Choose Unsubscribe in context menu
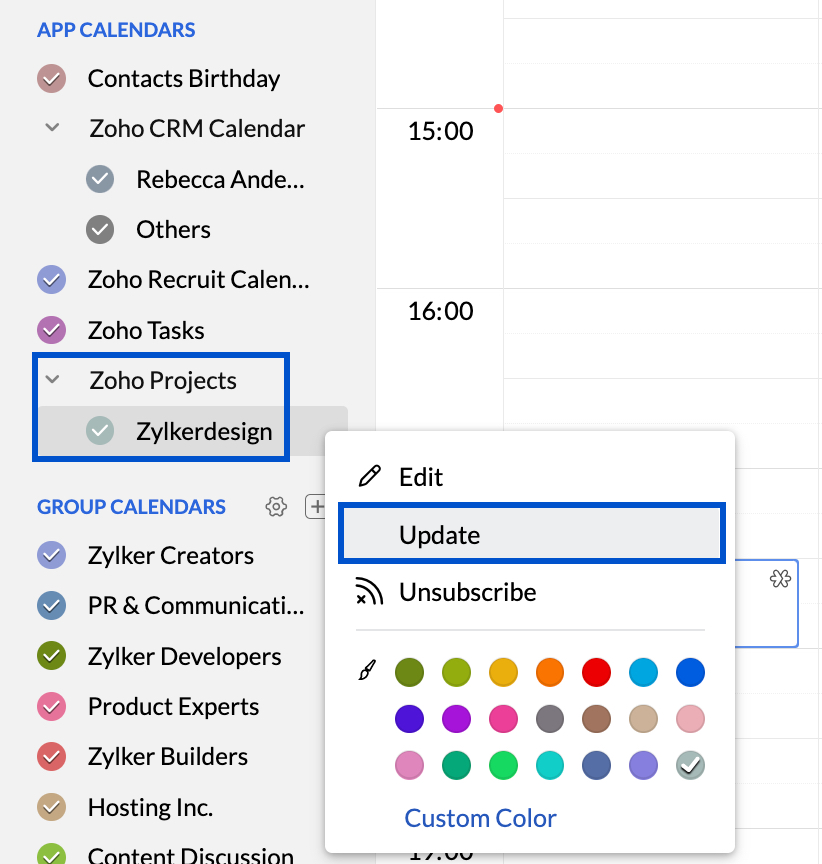Viewport: 822px width, 864px height. coord(467,592)
